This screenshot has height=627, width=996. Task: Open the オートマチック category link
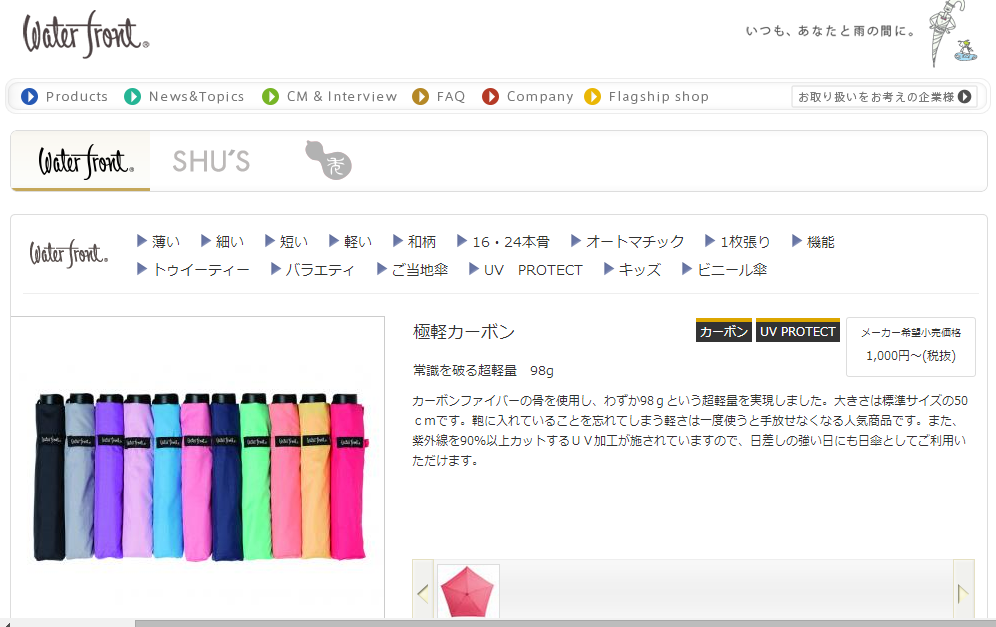(627, 241)
